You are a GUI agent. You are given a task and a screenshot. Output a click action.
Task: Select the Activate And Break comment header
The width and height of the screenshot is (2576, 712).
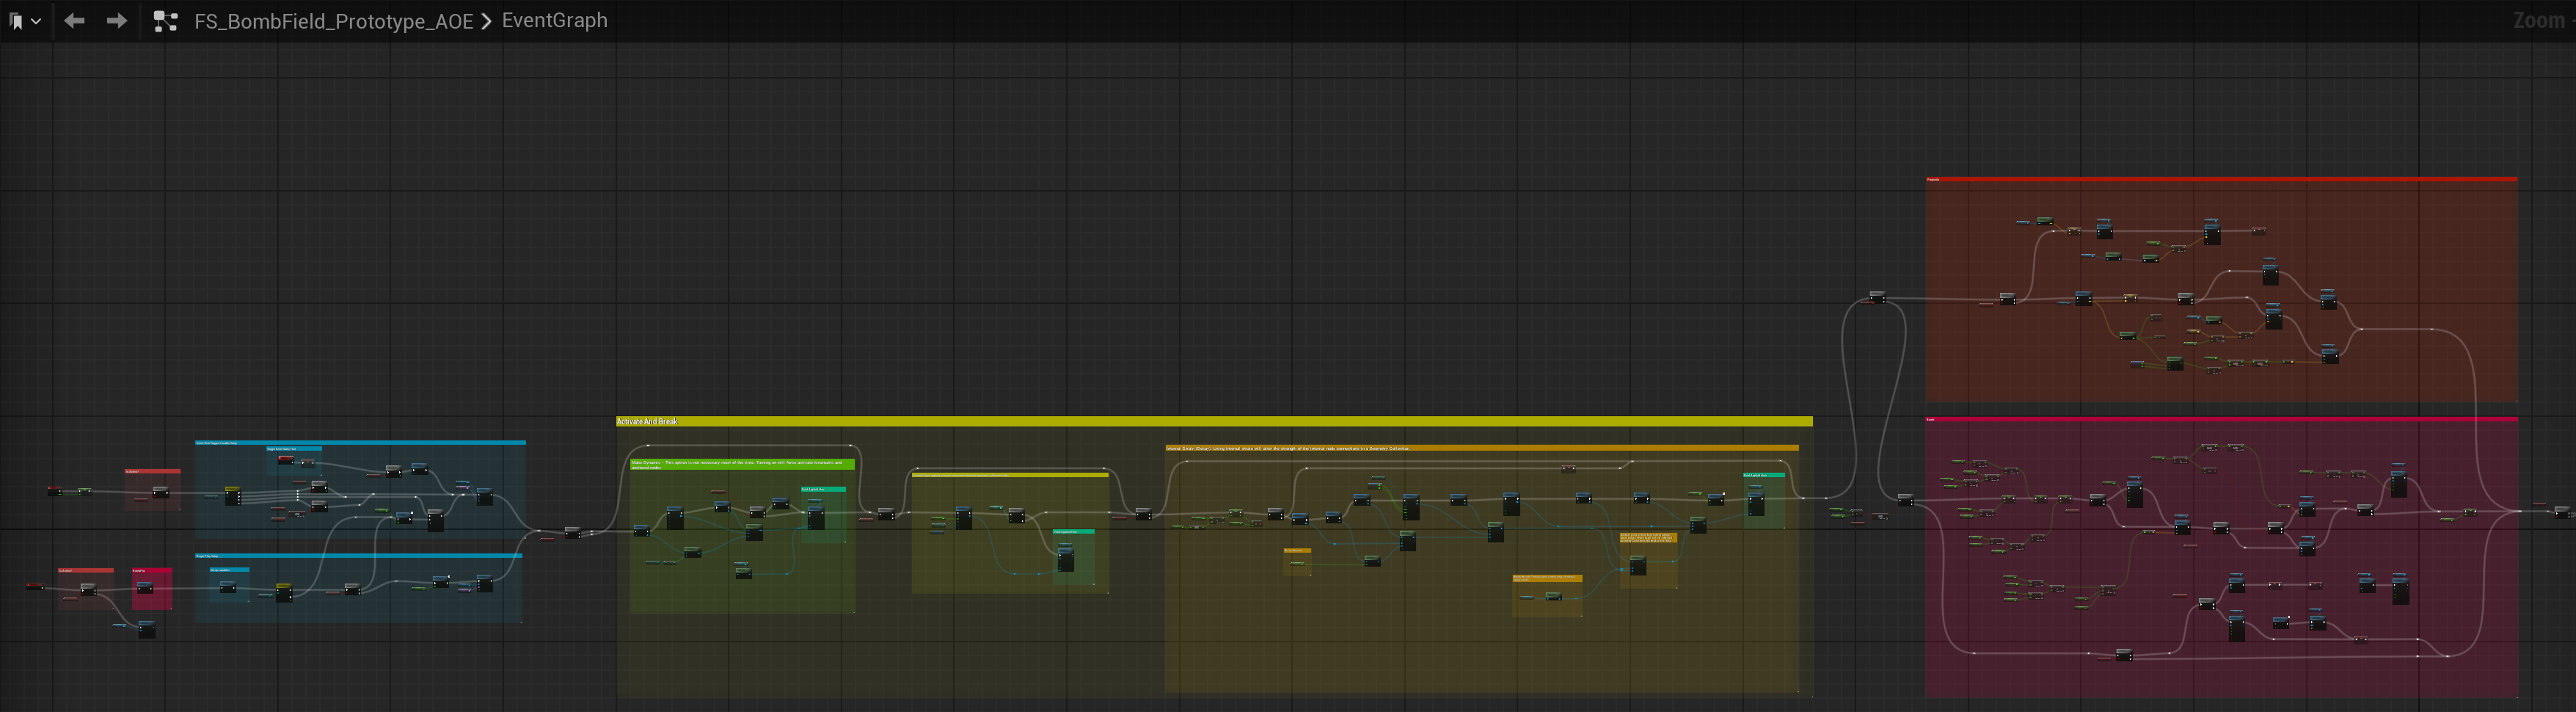pyautogui.click(x=1214, y=421)
